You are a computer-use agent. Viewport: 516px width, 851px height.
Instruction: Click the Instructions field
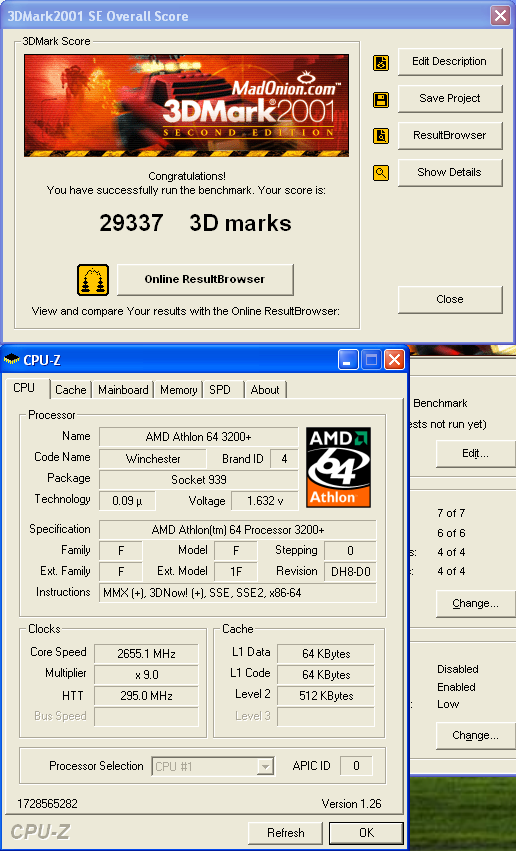pyautogui.click(x=238, y=593)
